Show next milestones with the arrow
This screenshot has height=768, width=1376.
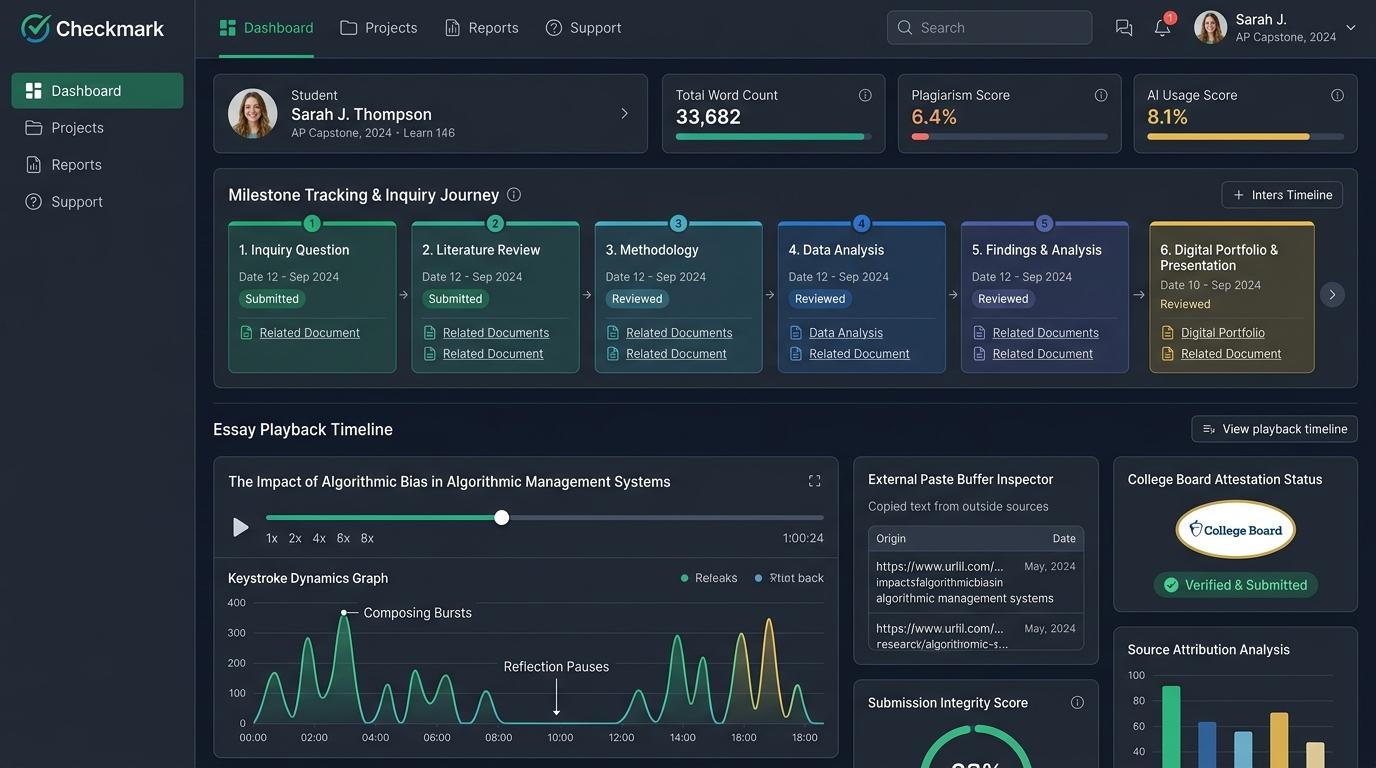click(x=1332, y=295)
